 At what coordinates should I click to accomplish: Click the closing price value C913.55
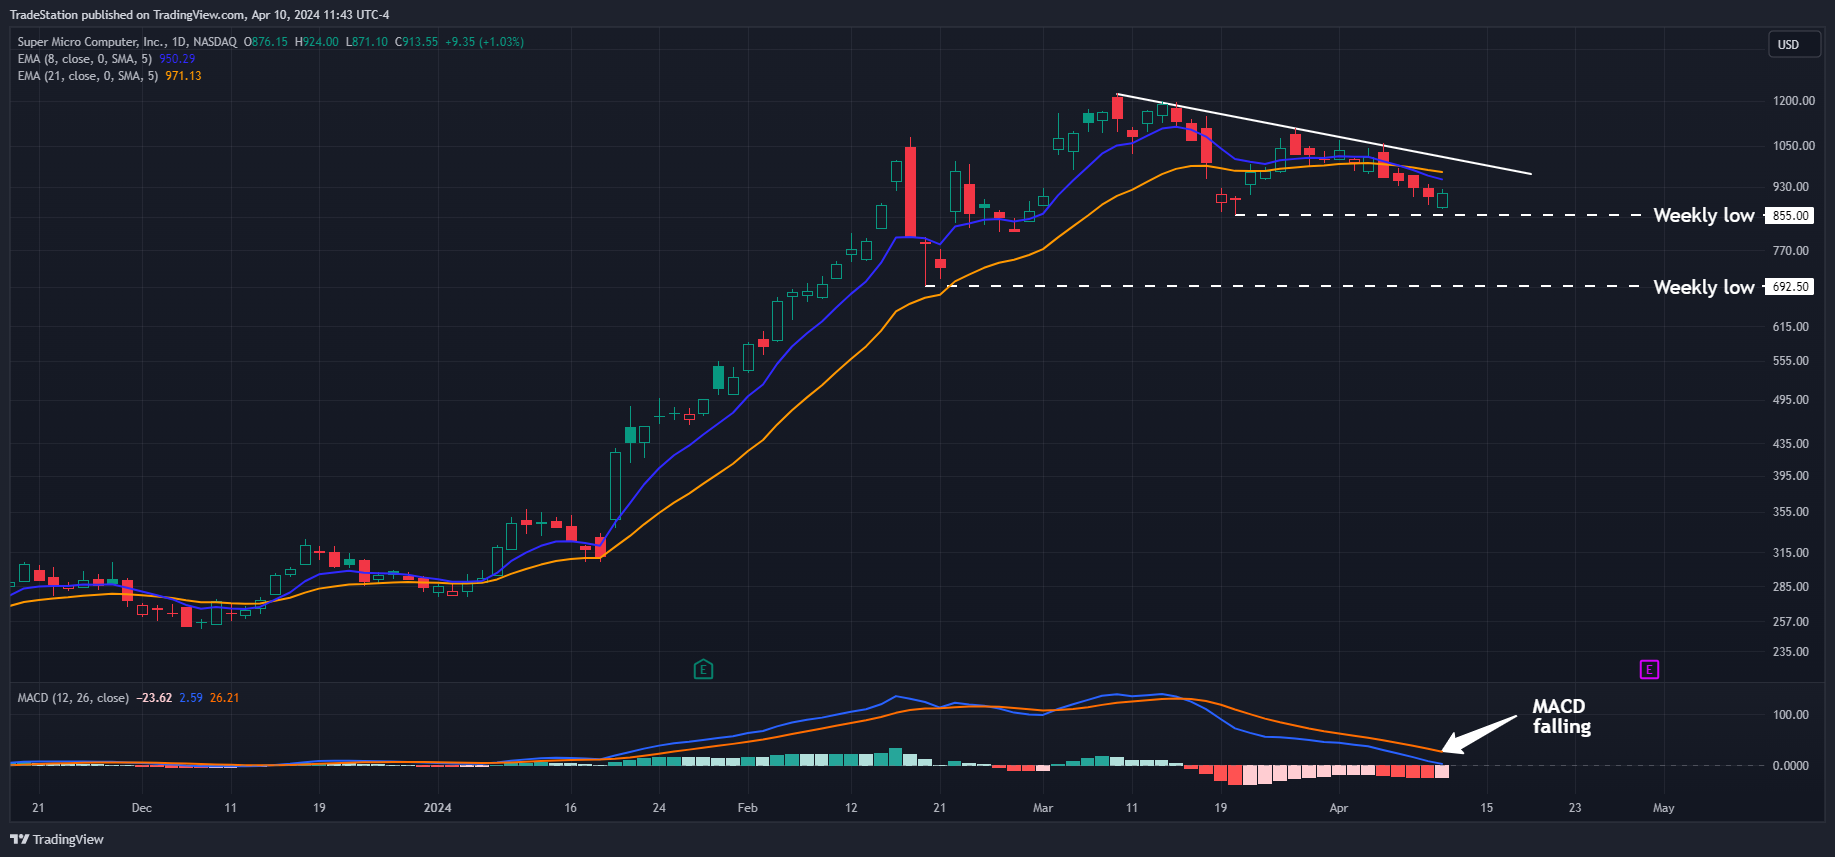[x=416, y=42]
